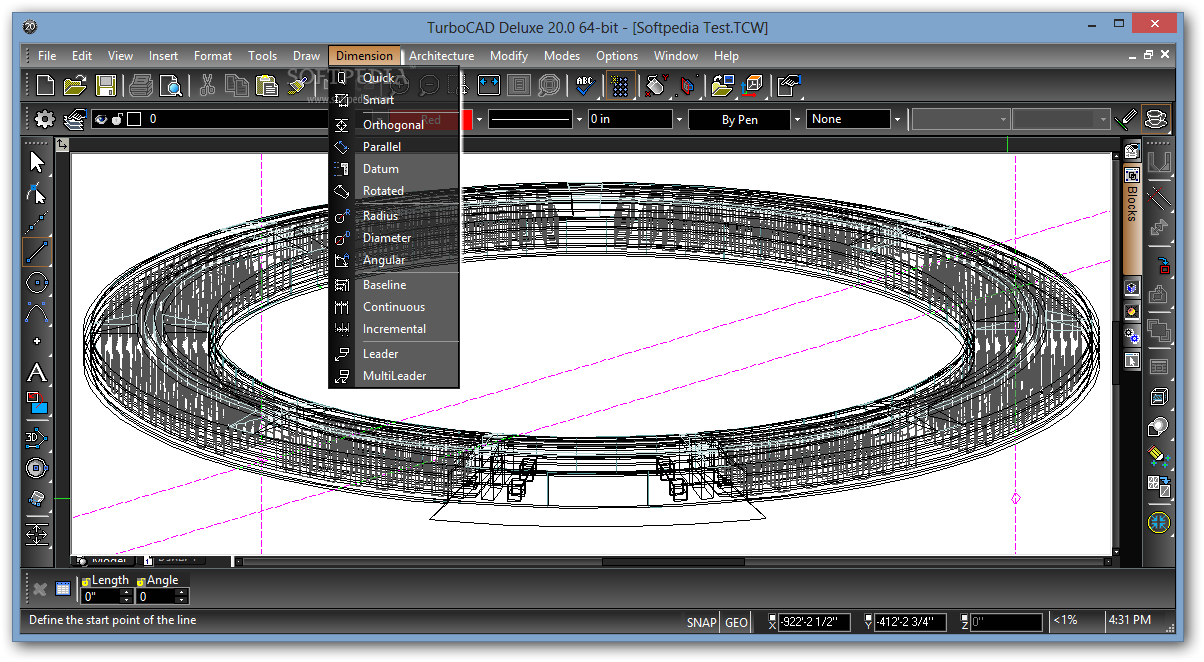This screenshot has width=1204, height=662.
Task: Pick Baseline dimension entry
Action: (394, 285)
